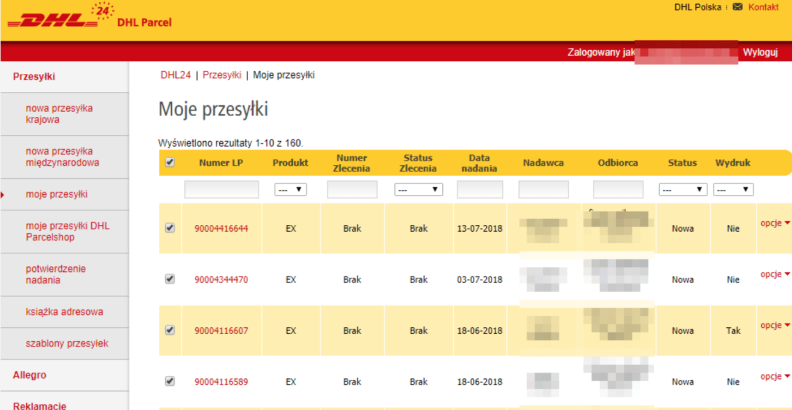The width and height of the screenshot is (792, 410).
Task: Sort by Data nadania column header
Action: [479, 163]
